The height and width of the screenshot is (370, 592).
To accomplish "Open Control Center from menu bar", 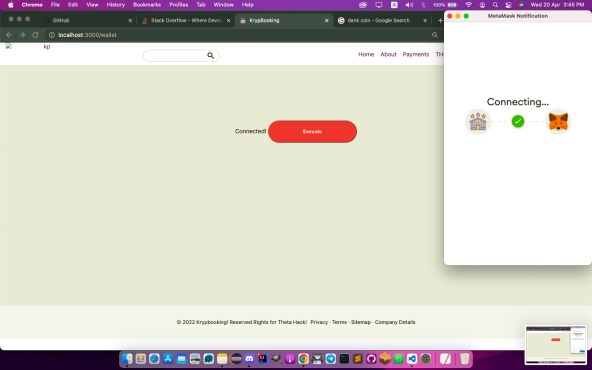I will coord(508,5).
